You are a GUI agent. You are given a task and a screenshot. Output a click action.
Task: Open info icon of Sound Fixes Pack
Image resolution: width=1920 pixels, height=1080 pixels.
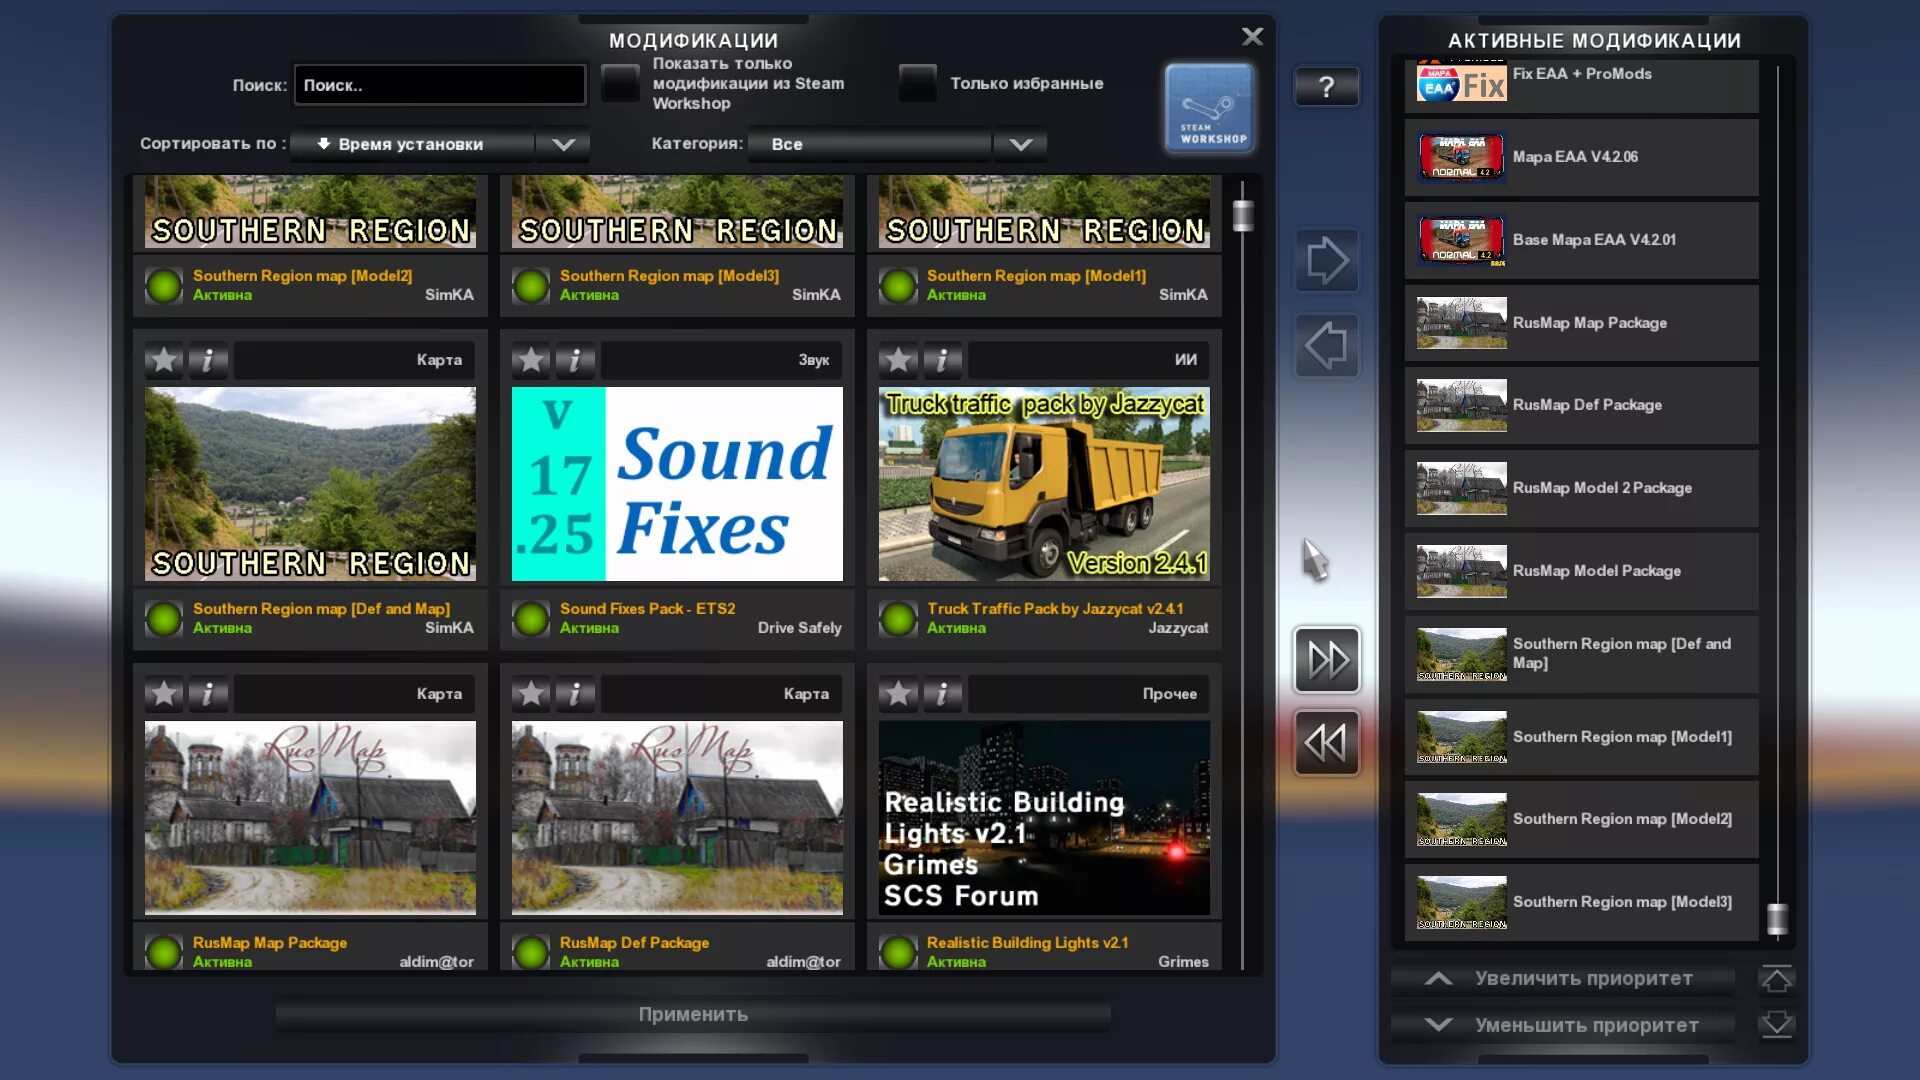tap(574, 360)
